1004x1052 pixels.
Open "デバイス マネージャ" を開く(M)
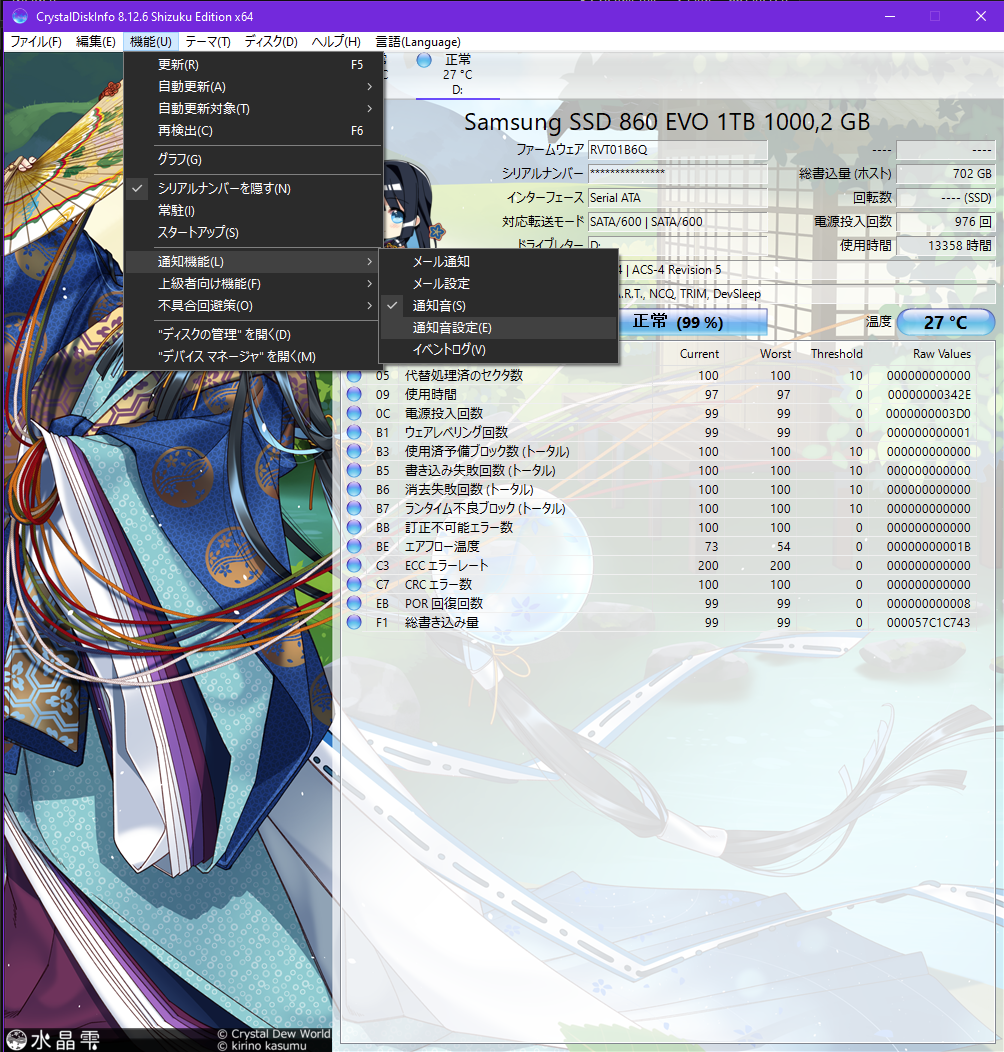click(x=254, y=356)
